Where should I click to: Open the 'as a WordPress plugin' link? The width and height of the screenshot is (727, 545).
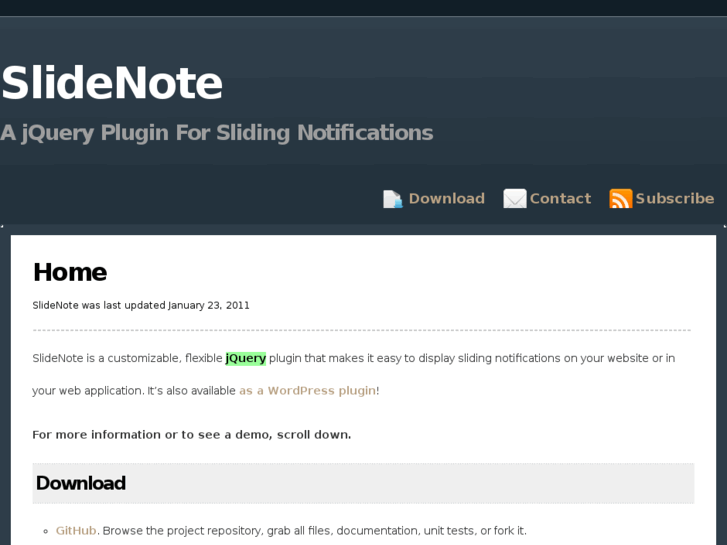[x=307, y=391]
